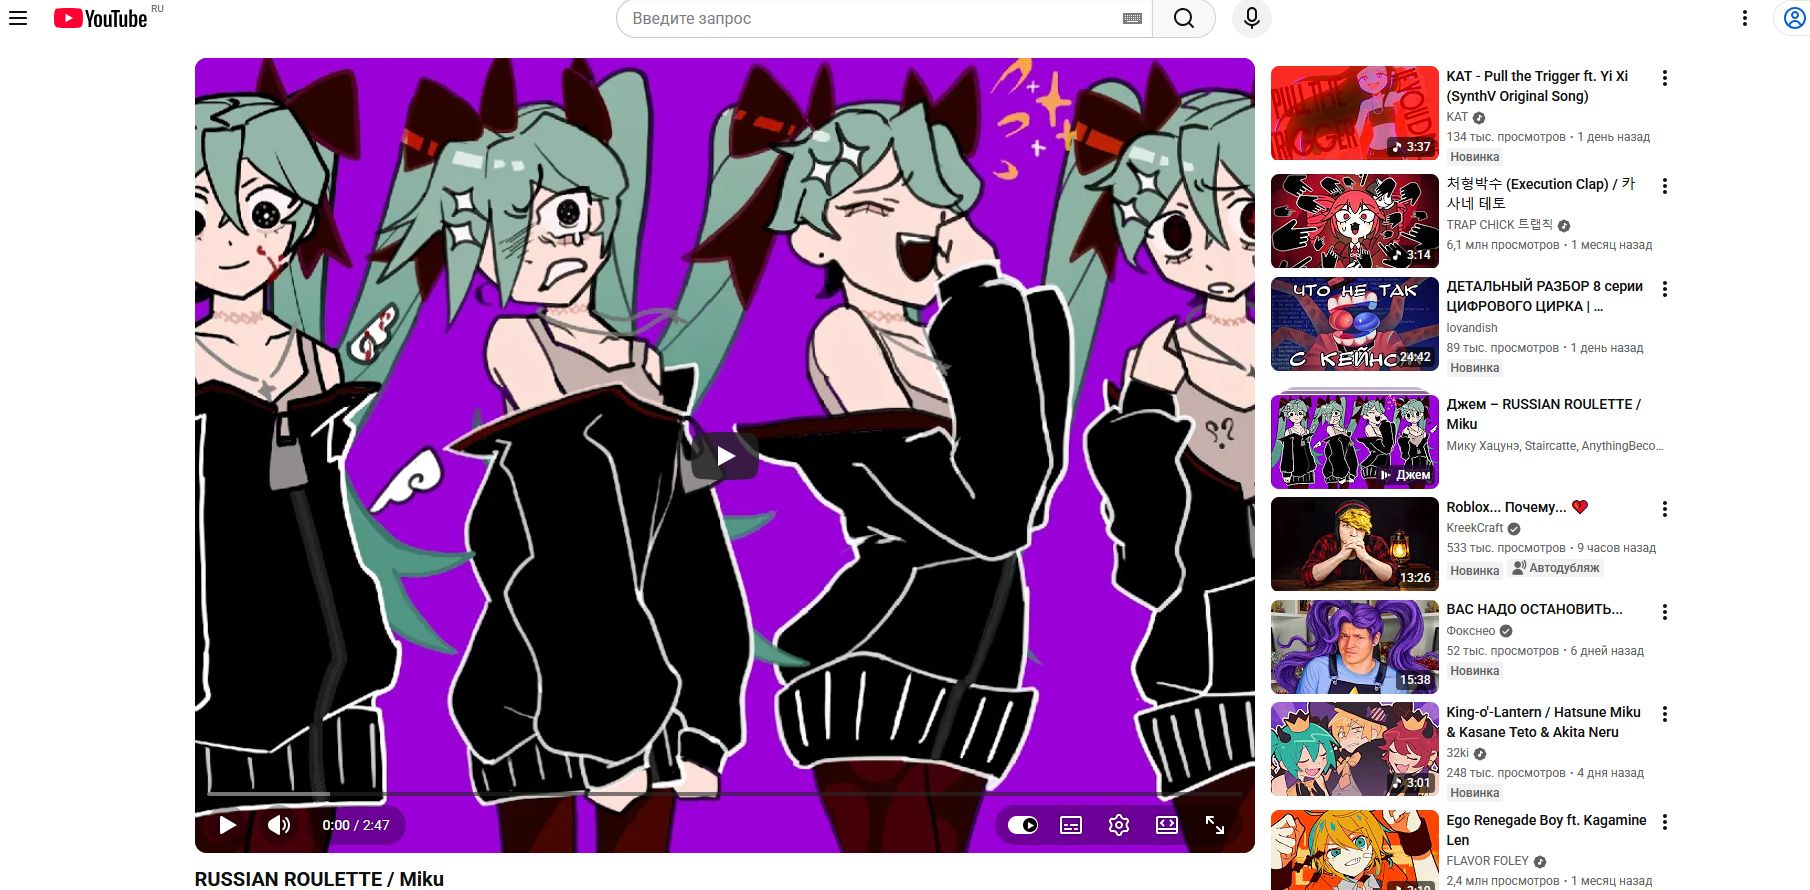Screen dimensions: 1810x890
Task: Click the YouTube logo home link
Action: coord(101,18)
